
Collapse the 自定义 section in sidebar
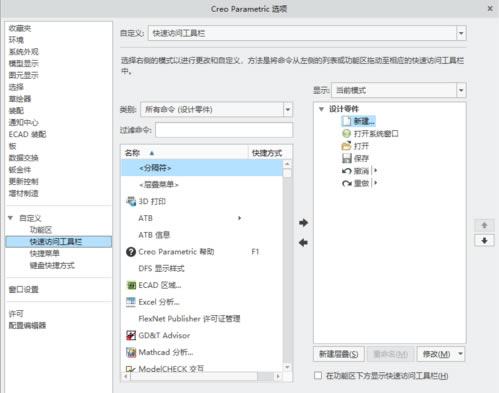pyautogui.click(x=10, y=218)
